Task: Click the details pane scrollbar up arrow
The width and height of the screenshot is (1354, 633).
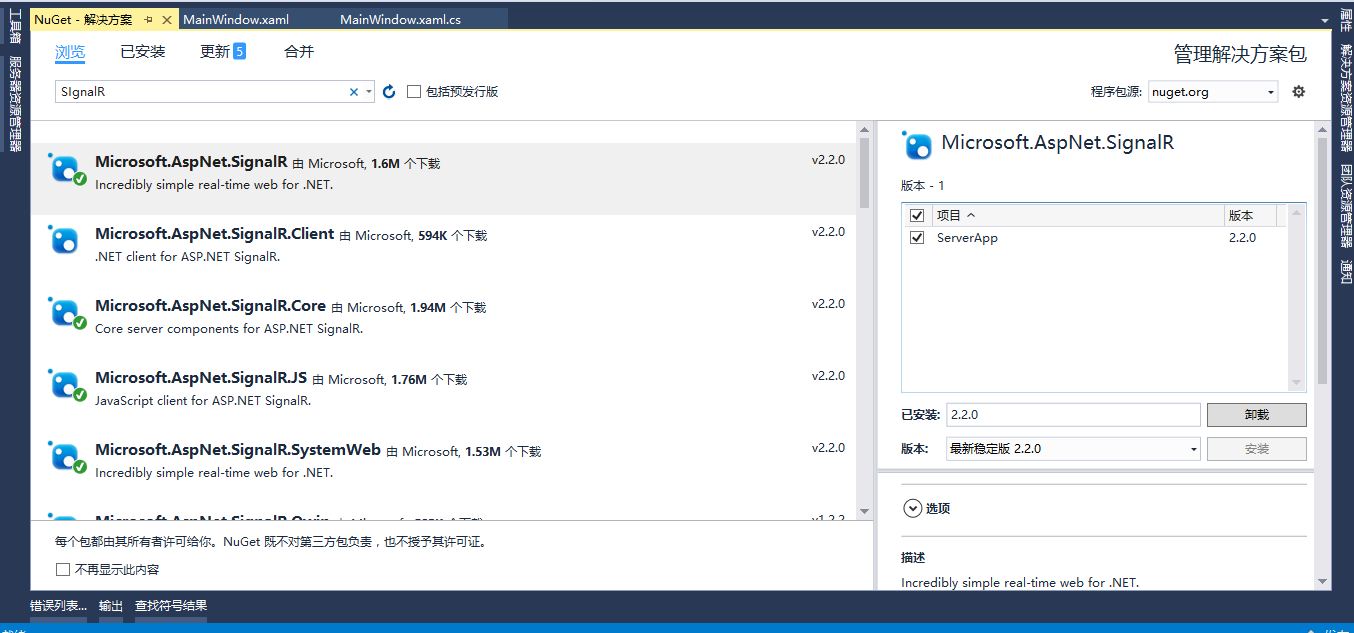Action: (1322, 128)
